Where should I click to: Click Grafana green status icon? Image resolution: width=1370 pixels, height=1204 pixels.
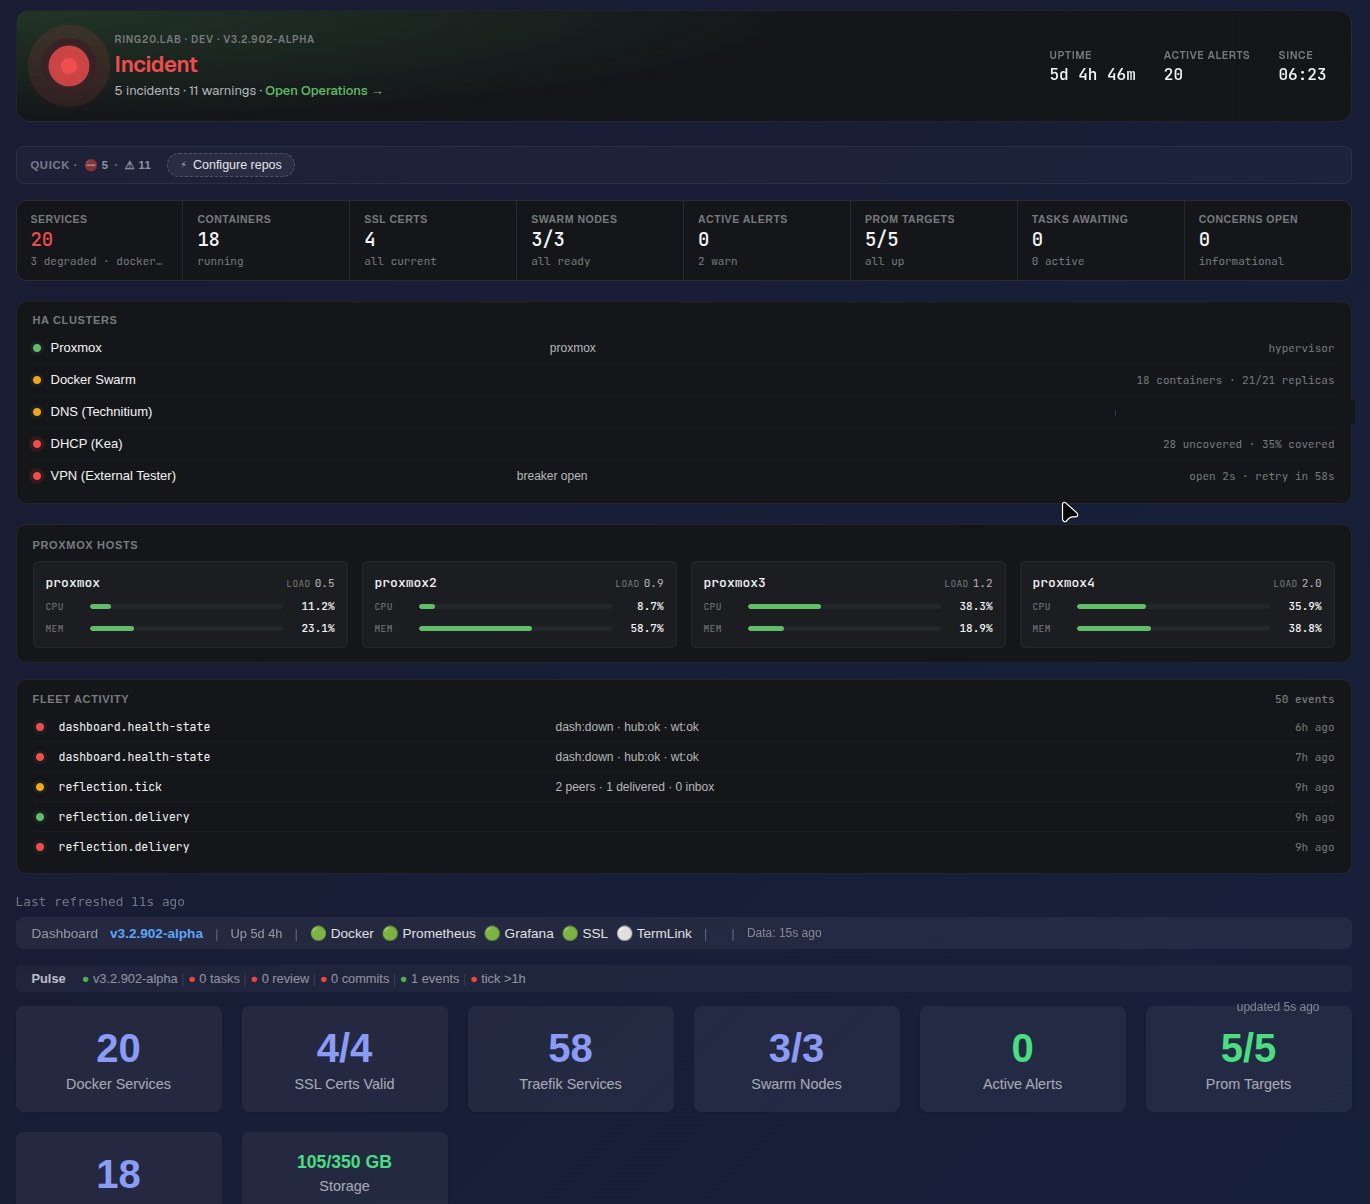[x=492, y=933]
